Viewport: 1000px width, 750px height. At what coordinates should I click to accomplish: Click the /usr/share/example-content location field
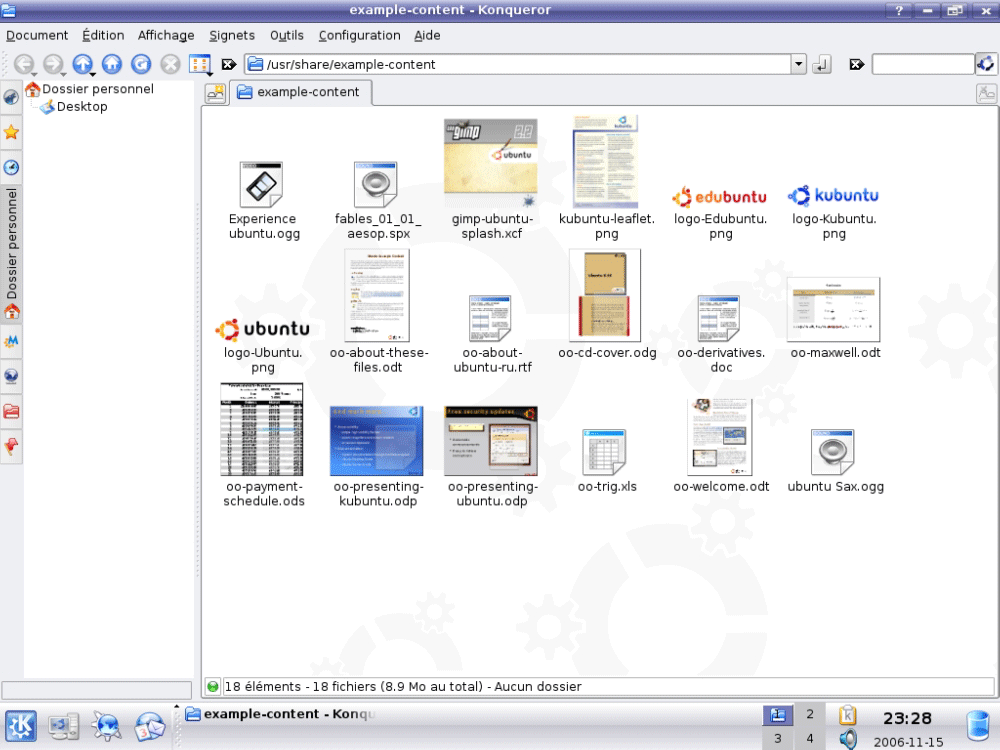[518, 64]
